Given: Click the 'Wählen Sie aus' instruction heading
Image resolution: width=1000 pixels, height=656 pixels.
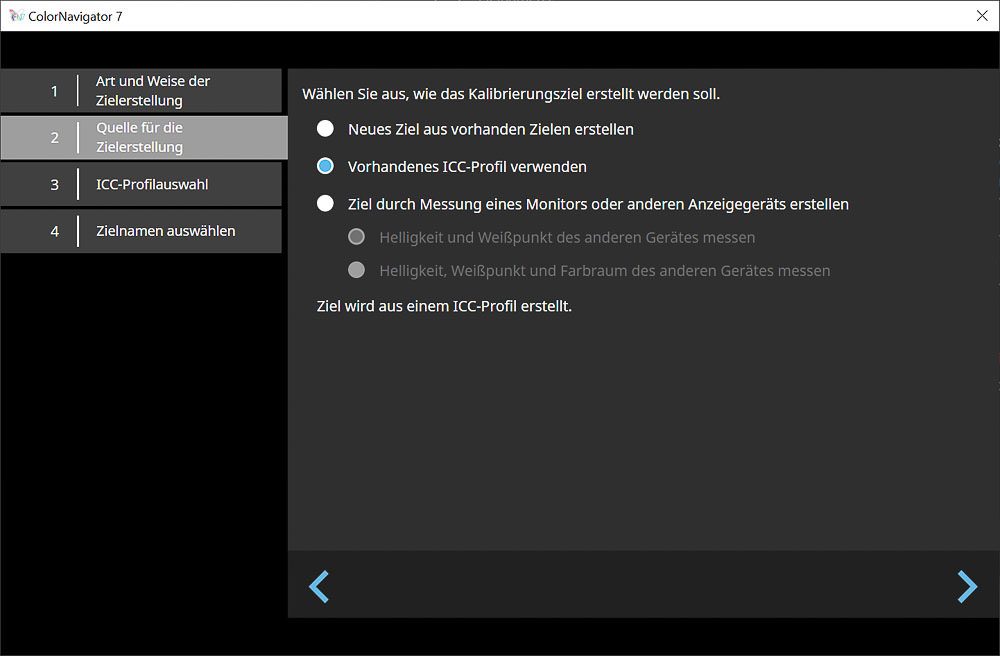Looking at the screenshot, I should (511, 94).
